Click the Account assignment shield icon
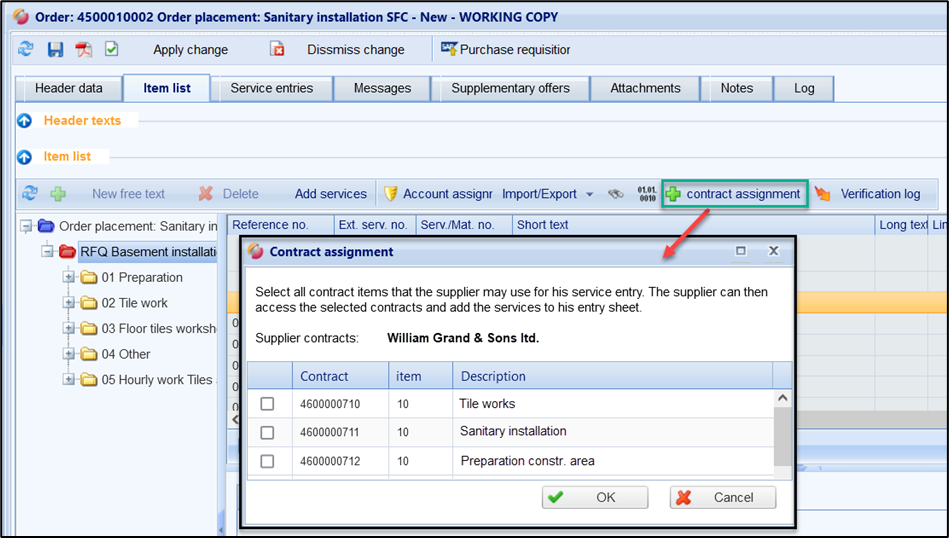The image size is (949, 538). [x=390, y=194]
